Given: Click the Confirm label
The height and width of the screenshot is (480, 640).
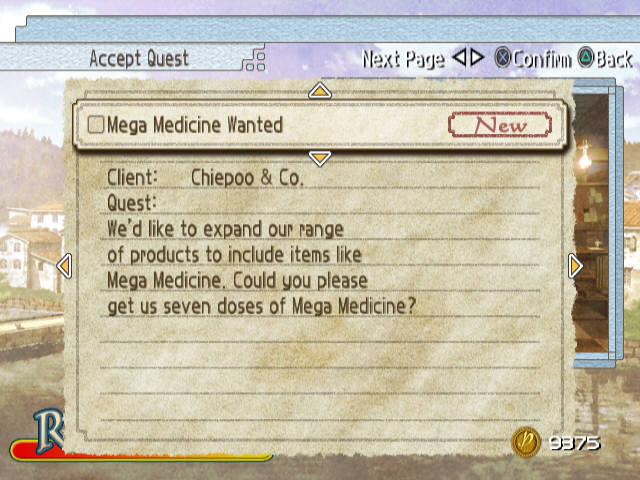Looking at the screenshot, I should click(542, 60).
